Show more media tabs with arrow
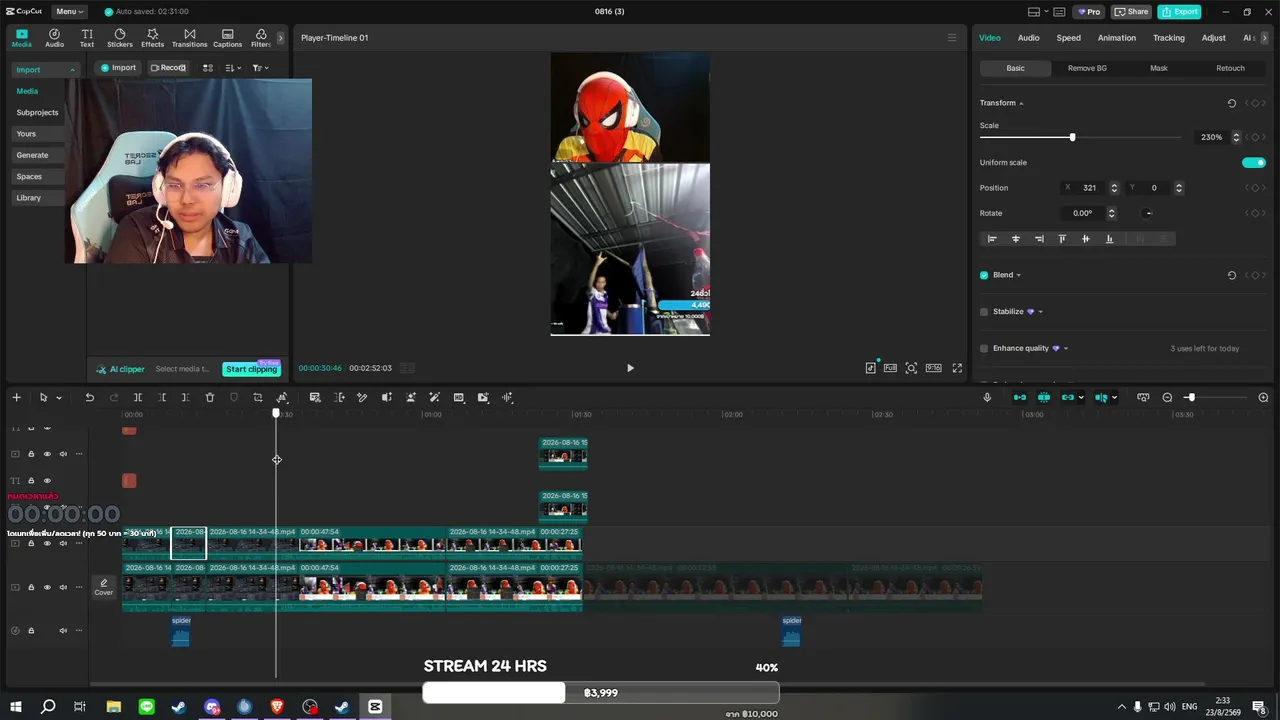This screenshot has width=1280, height=720. click(280, 38)
